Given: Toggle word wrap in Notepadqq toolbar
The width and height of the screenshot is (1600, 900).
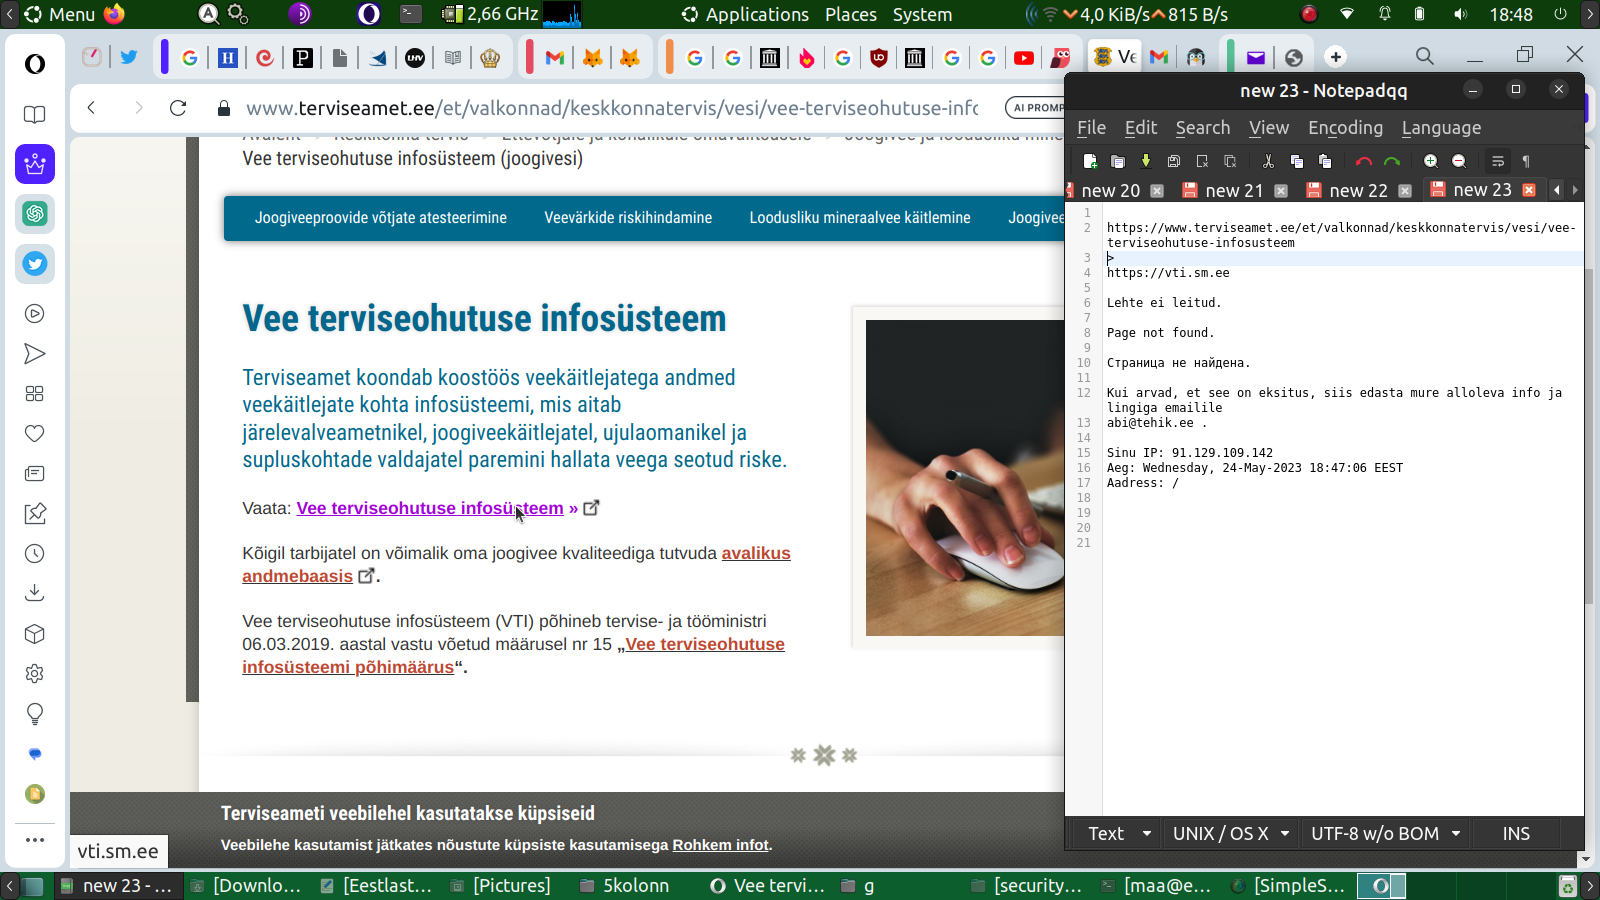Looking at the screenshot, I should (x=1497, y=161).
